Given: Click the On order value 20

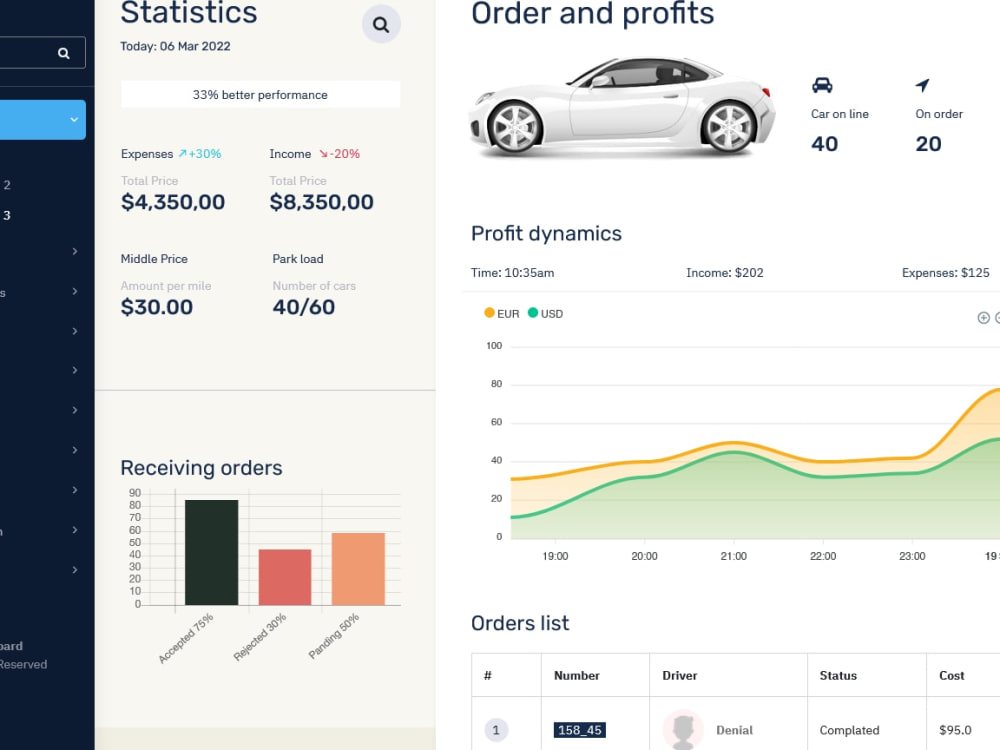Looking at the screenshot, I should coord(929,144).
